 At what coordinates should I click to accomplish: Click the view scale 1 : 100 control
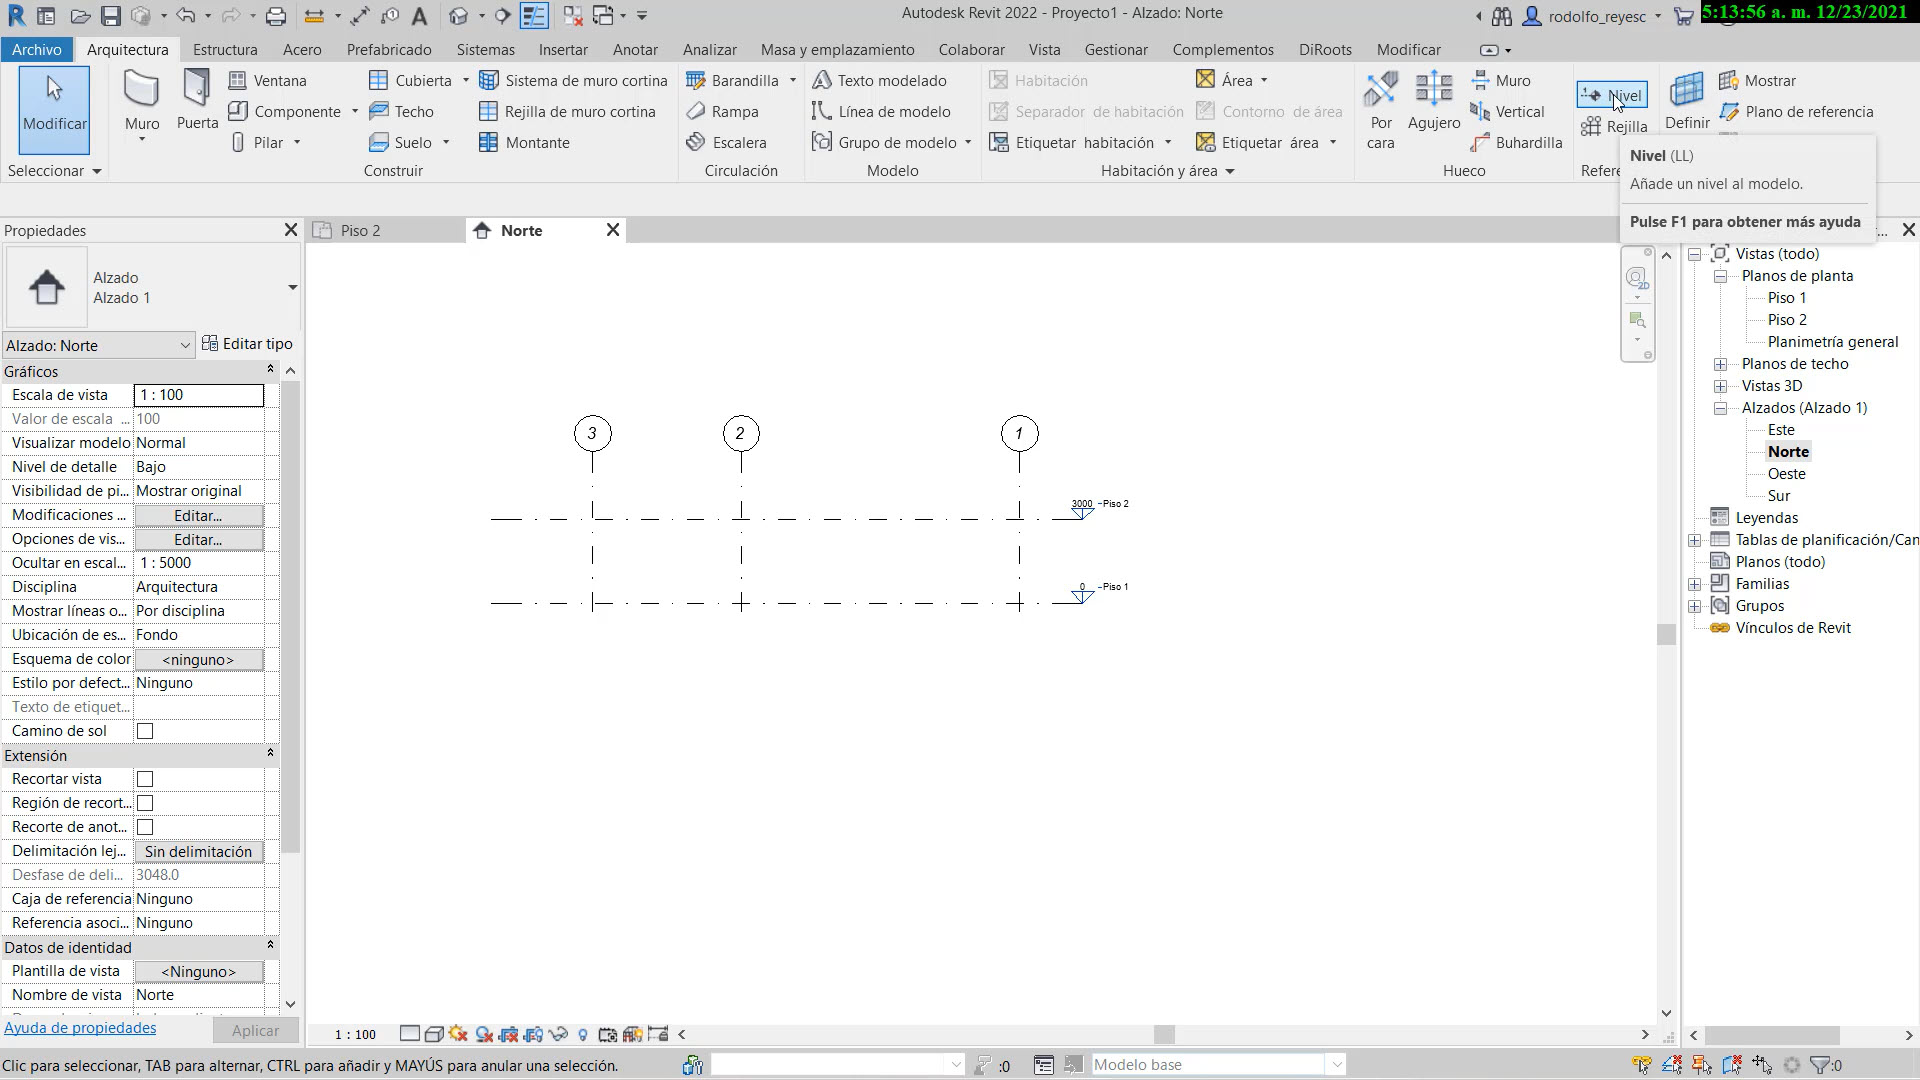[355, 1034]
